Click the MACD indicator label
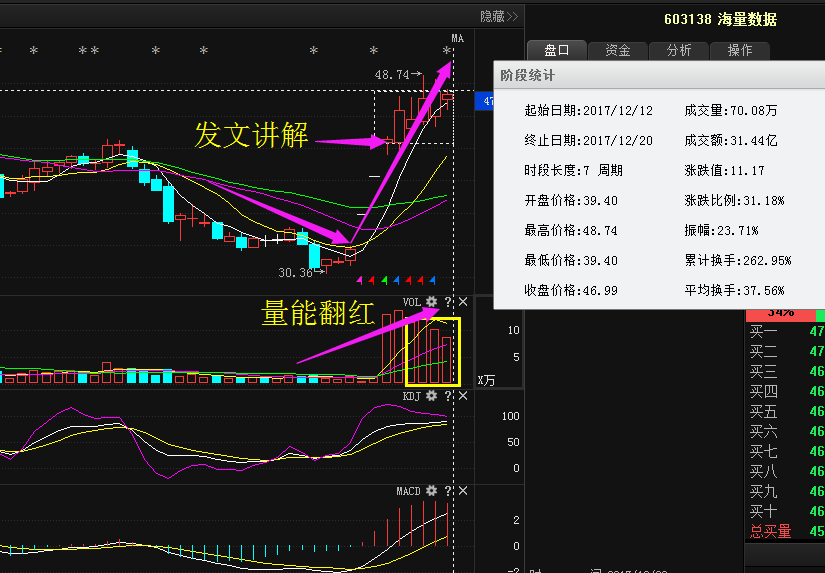Screen dimensions: 825x573 pos(408,491)
